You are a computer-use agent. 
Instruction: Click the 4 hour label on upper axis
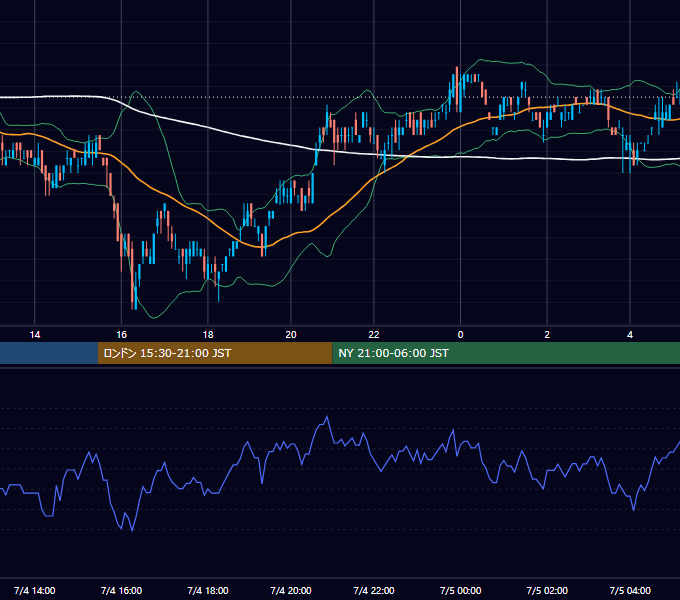[630, 335]
